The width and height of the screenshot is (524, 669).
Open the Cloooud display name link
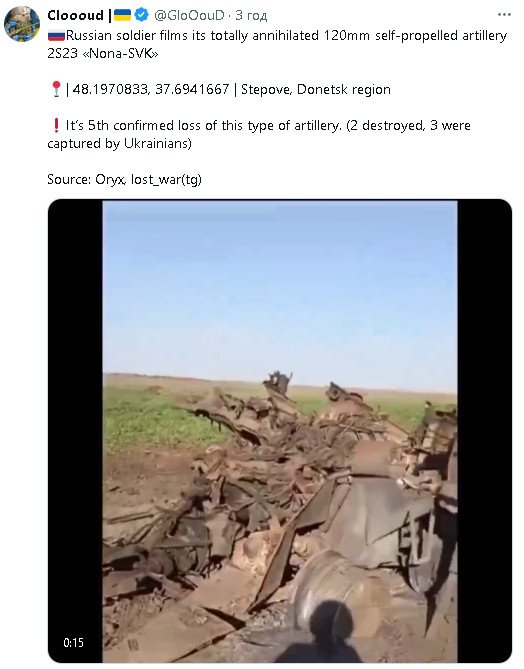pos(75,15)
